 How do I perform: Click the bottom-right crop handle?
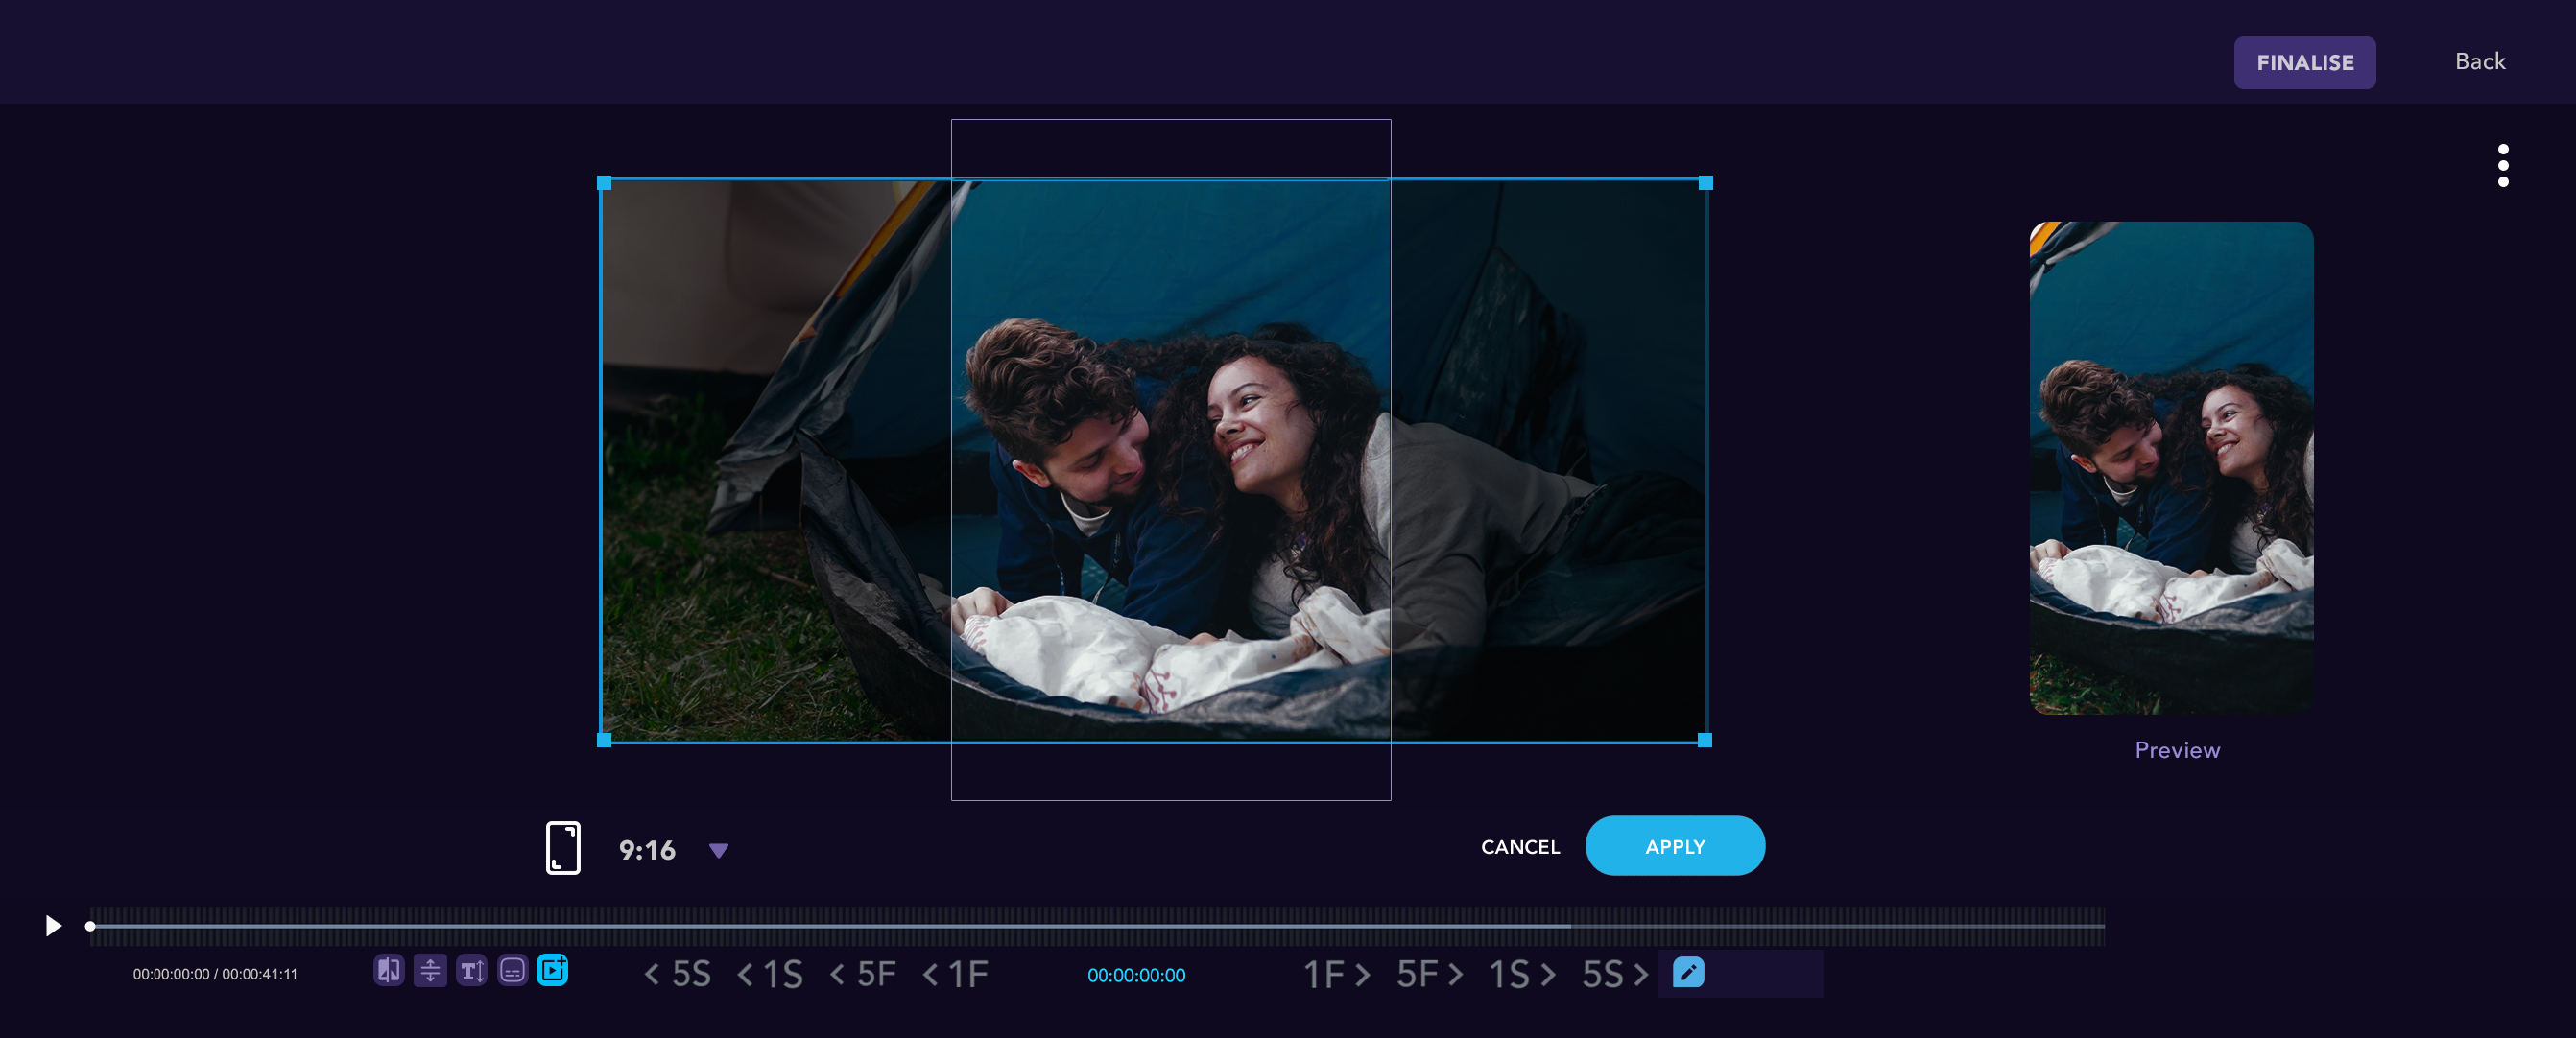coord(1705,740)
